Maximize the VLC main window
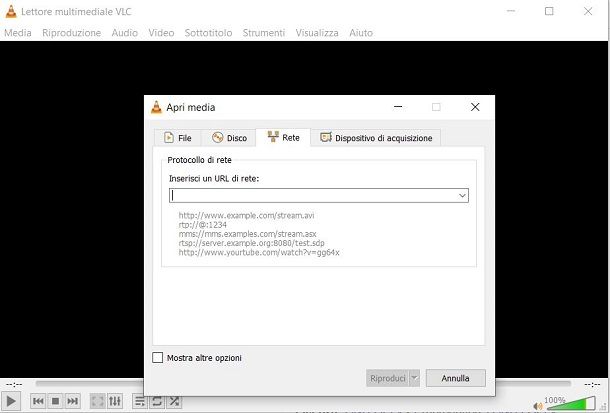 (x=549, y=11)
